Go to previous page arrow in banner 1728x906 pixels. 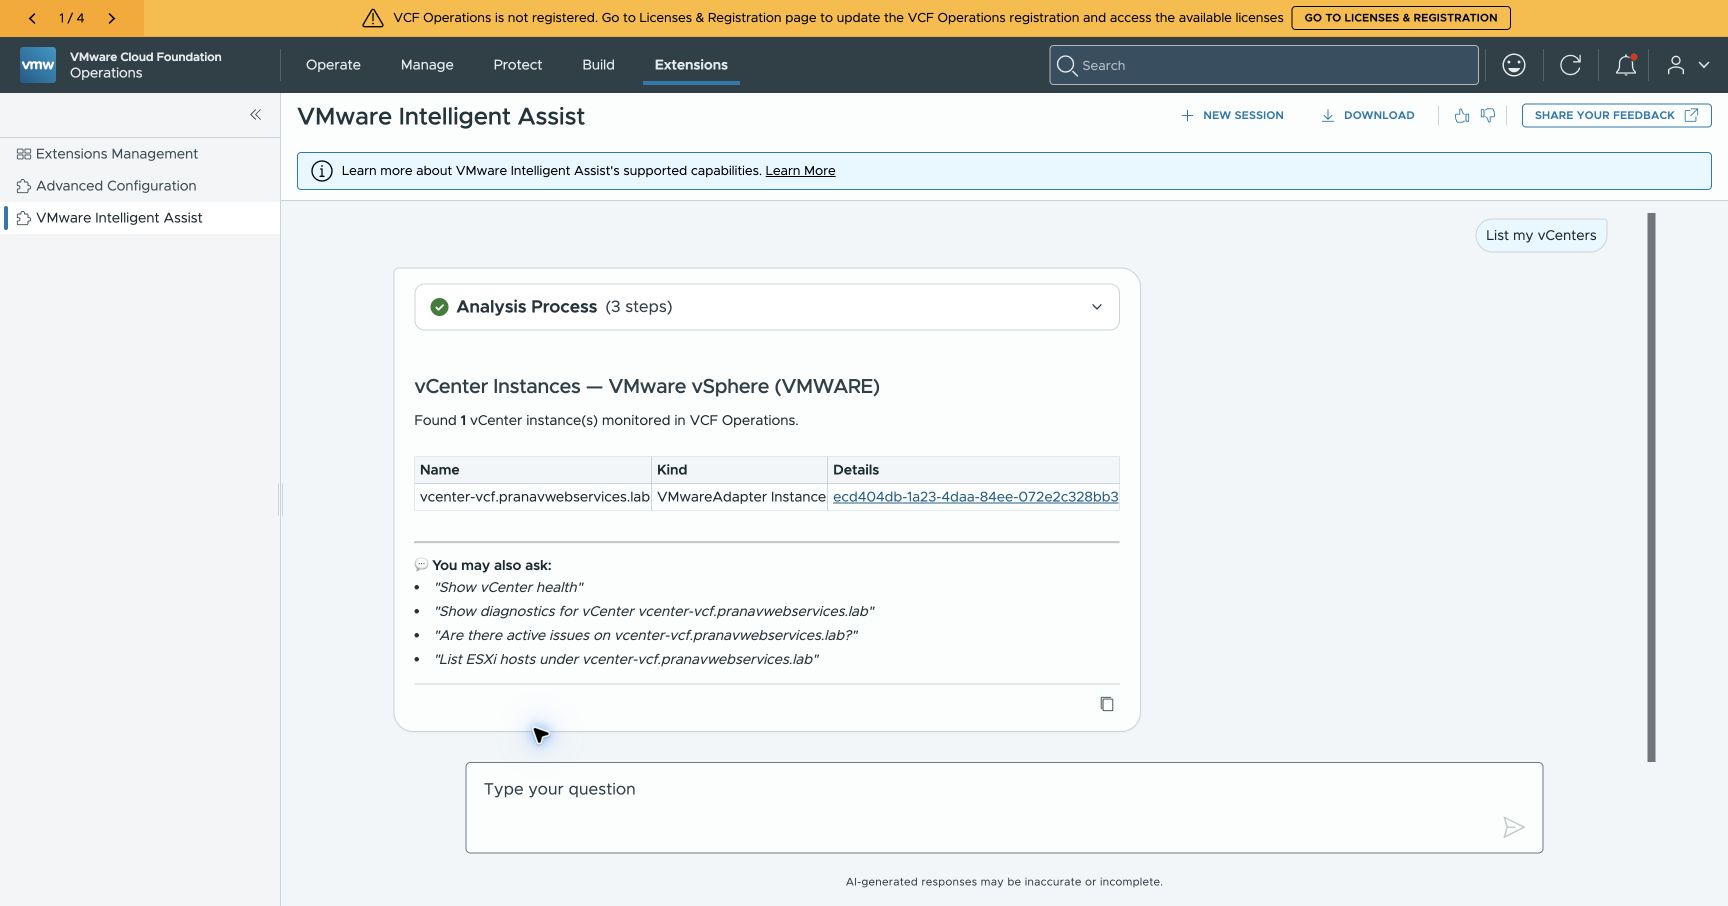32,18
